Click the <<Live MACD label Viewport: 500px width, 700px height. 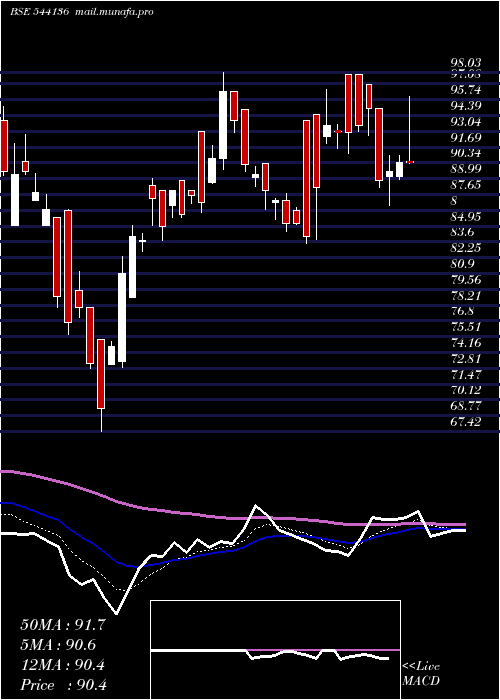pyautogui.click(x=421, y=674)
